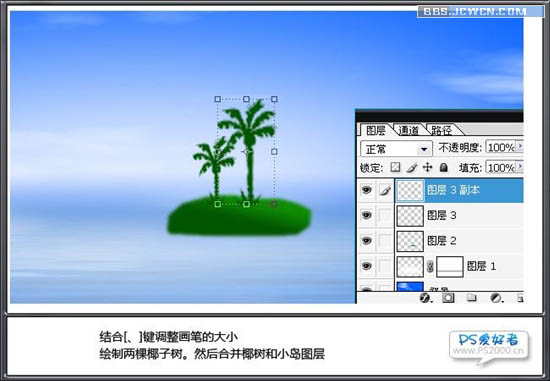Hide the 图层 3 layer
Screen dimensions: 550x381
point(367,215)
